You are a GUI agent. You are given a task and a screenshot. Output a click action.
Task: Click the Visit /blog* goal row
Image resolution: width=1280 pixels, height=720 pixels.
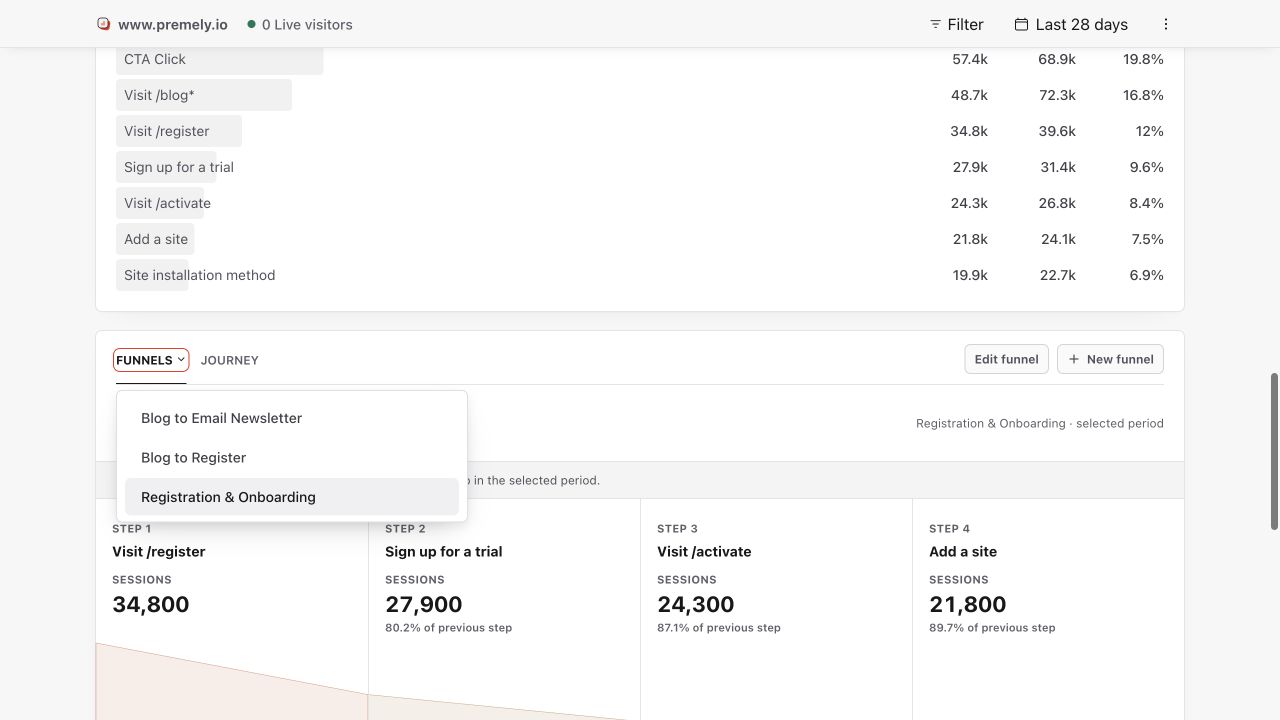pyautogui.click(x=640, y=95)
